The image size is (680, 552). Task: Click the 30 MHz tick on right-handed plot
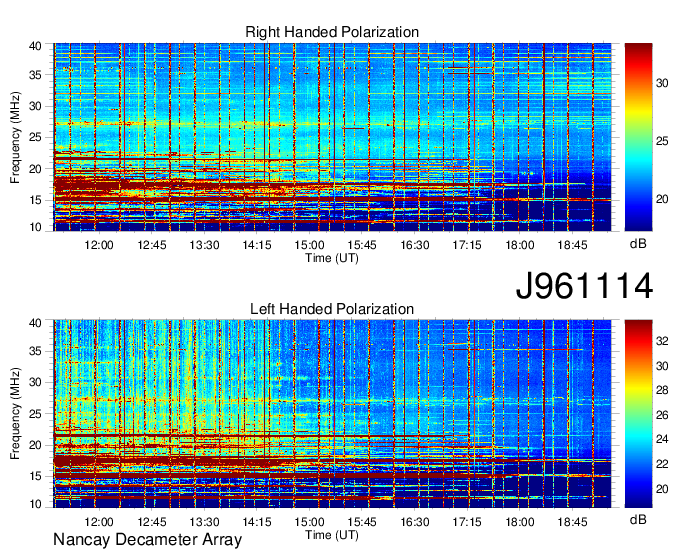tap(35, 106)
